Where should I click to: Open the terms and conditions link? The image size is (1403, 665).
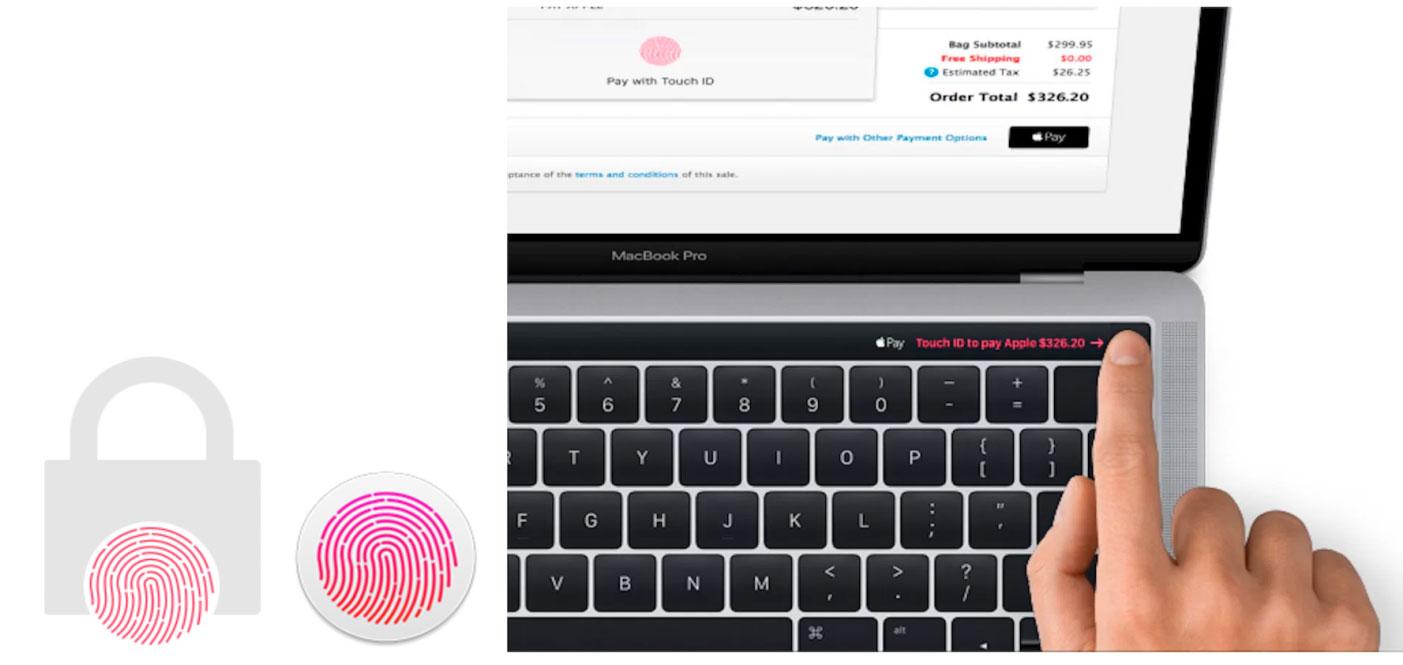(x=627, y=175)
